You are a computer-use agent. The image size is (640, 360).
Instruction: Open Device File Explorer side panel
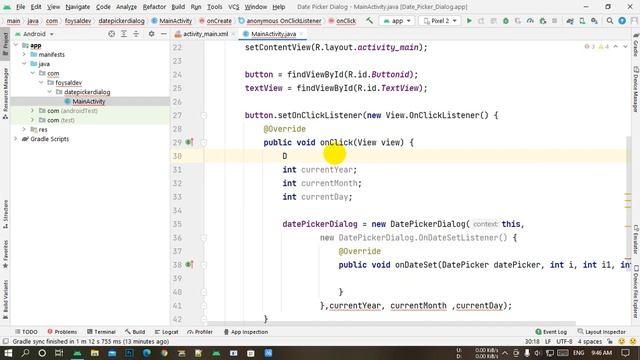pos(636,291)
